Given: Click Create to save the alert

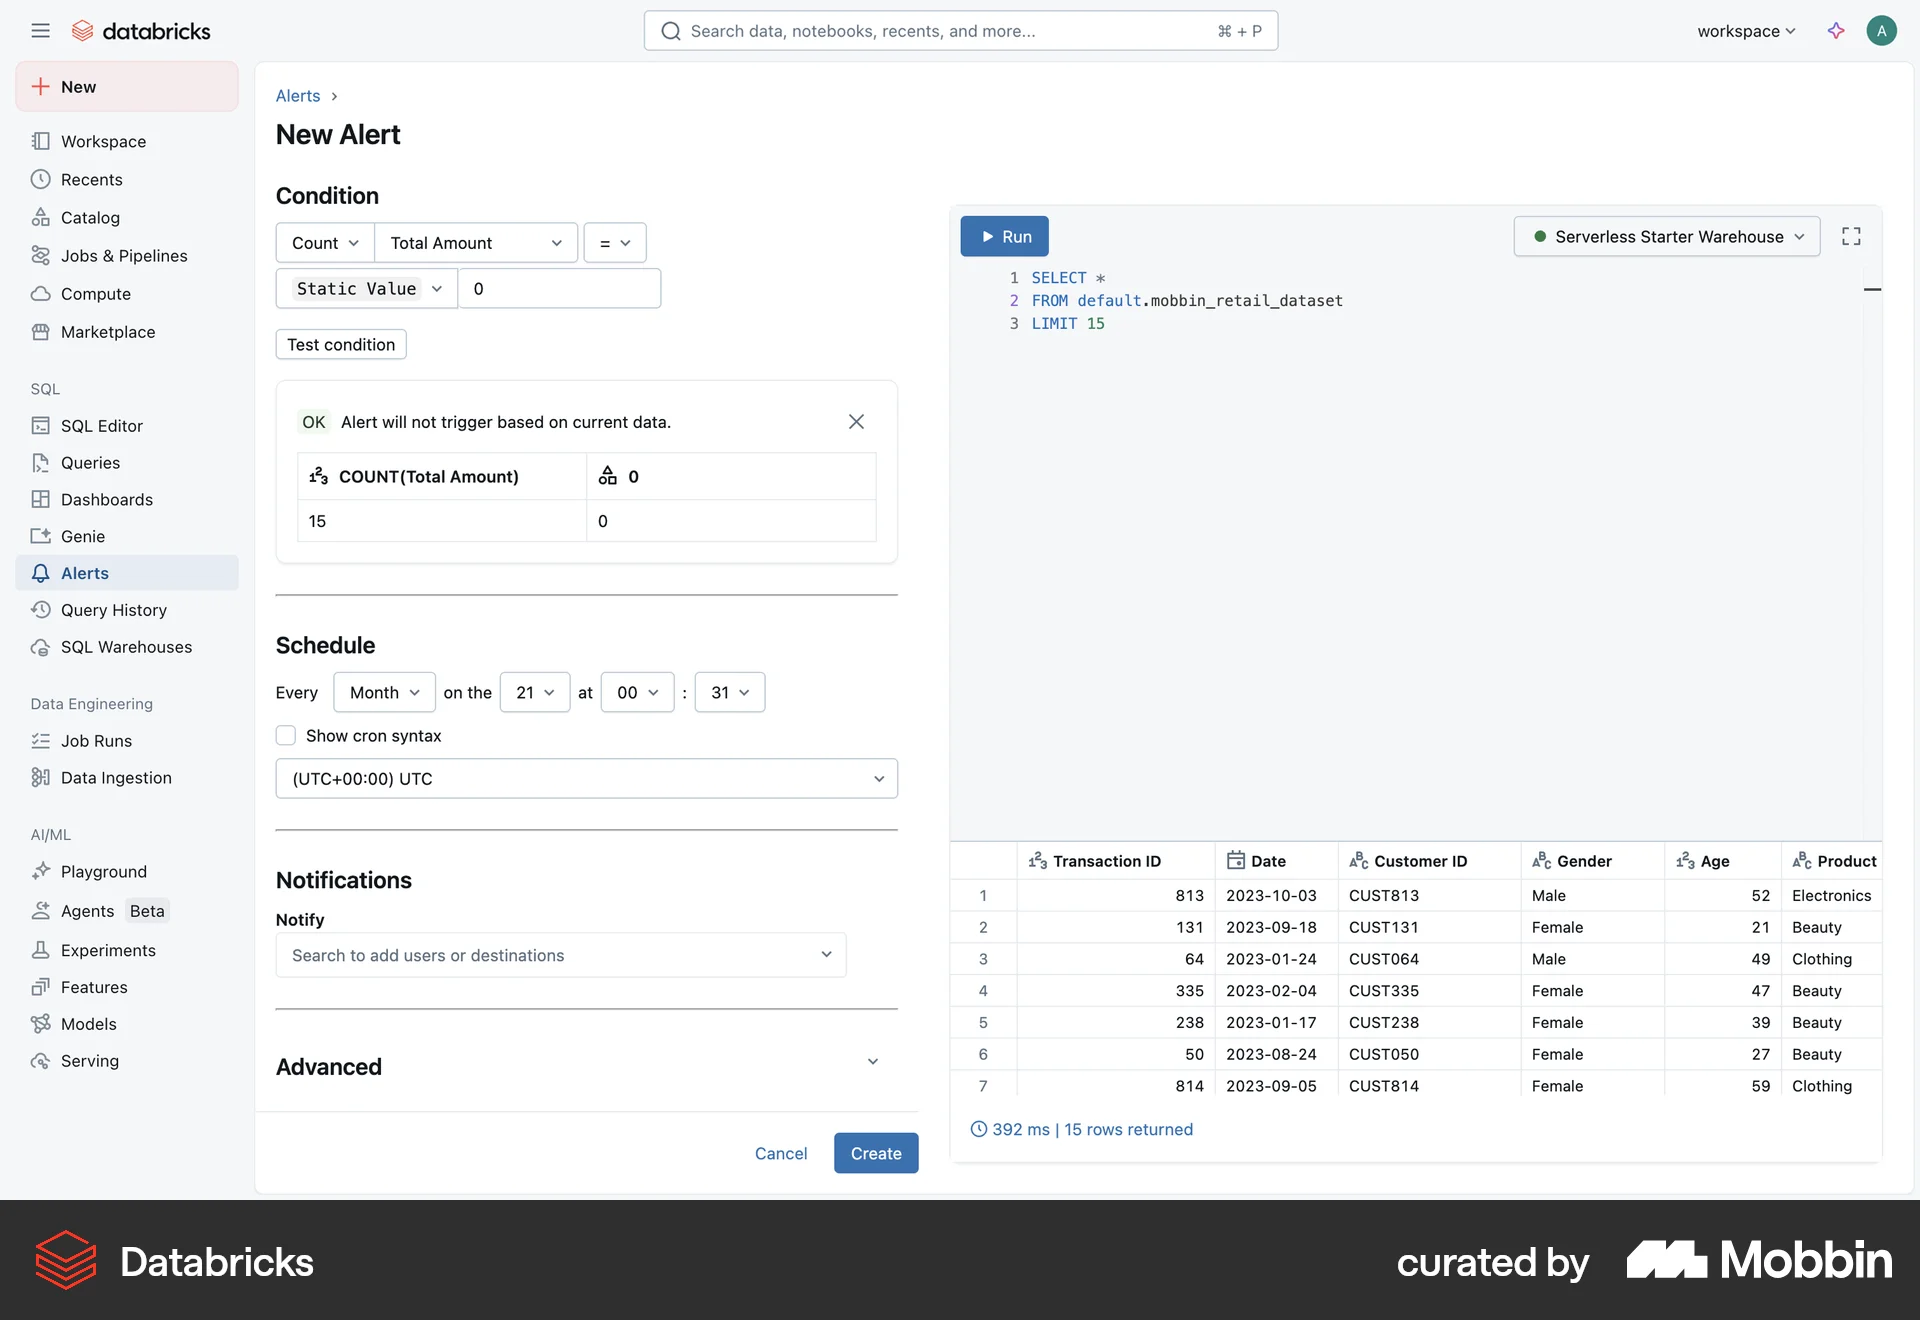Looking at the screenshot, I should pos(875,1153).
